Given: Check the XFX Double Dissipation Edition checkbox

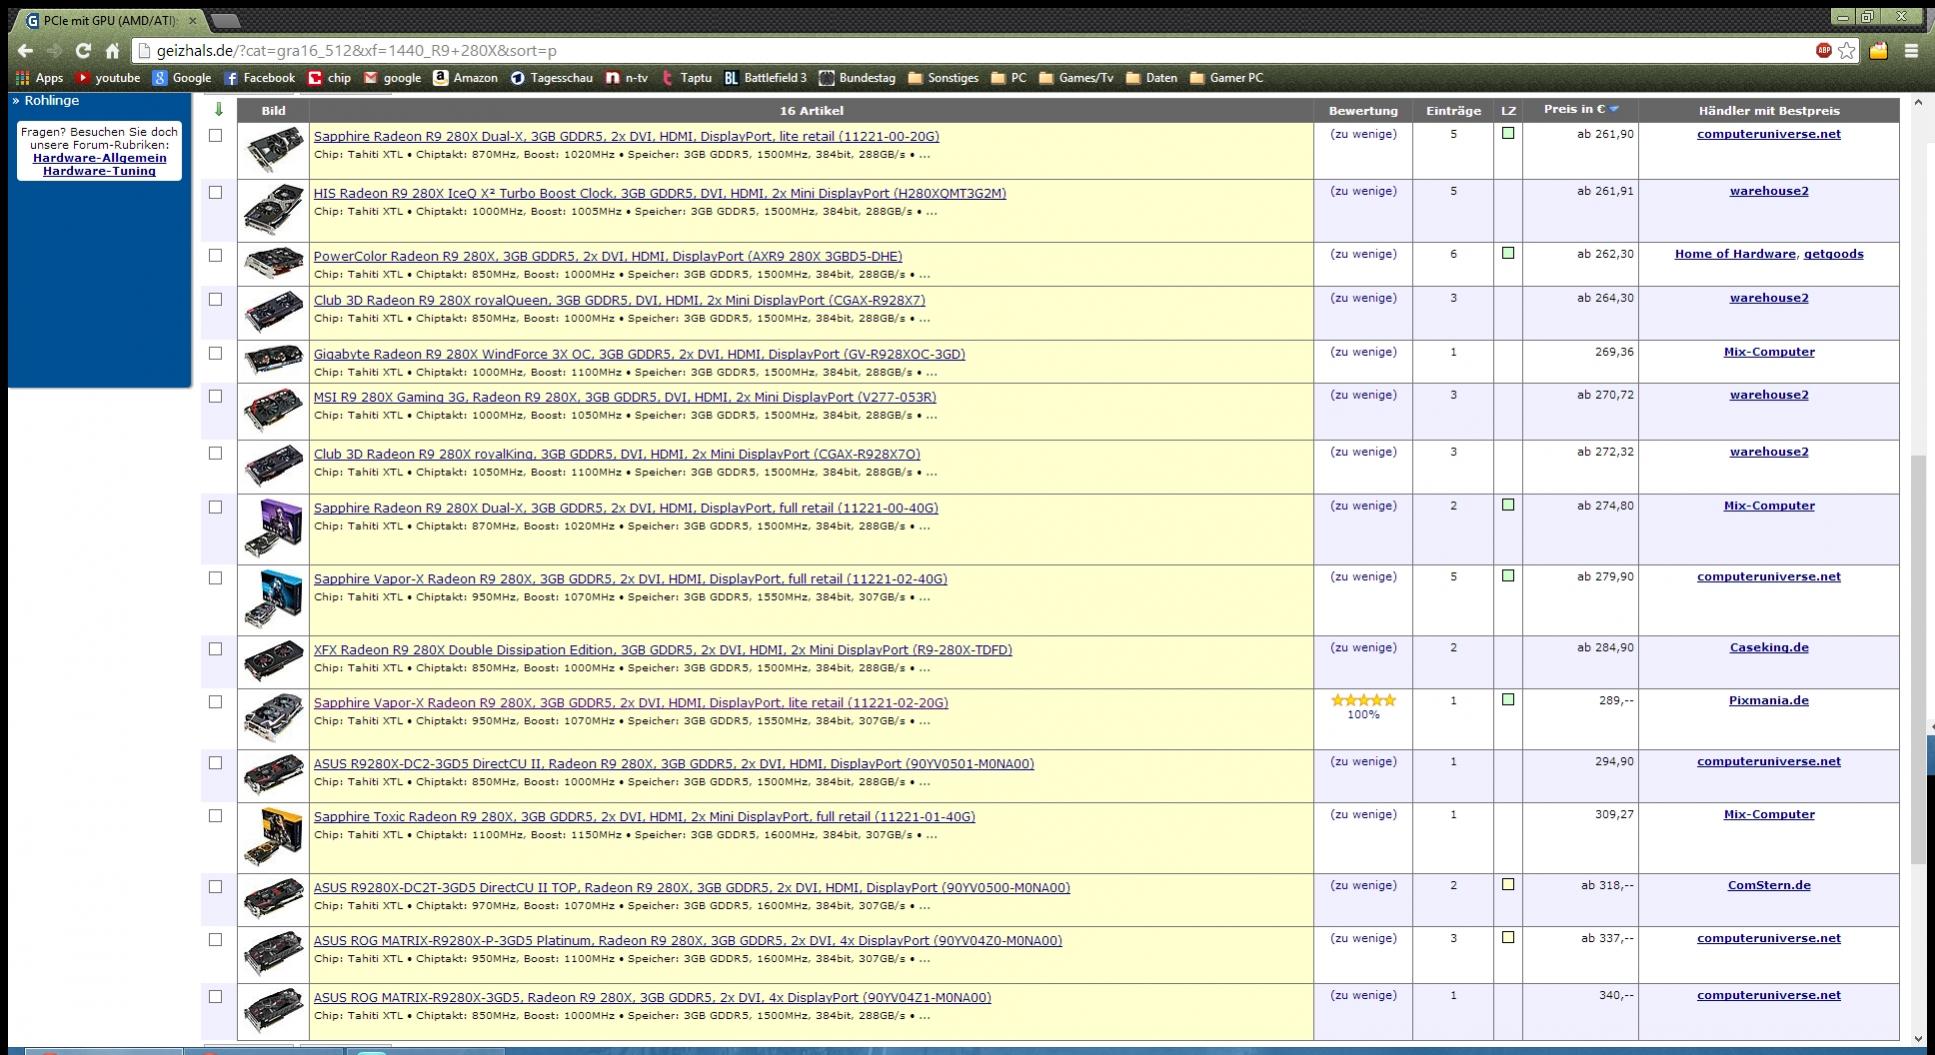Looking at the screenshot, I should click(215, 650).
